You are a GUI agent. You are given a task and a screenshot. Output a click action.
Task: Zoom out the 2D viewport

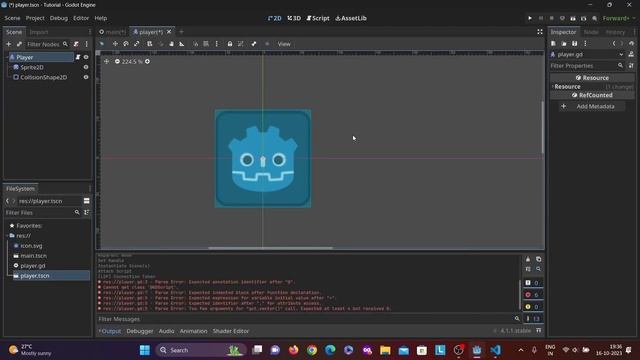(x=117, y=61)
